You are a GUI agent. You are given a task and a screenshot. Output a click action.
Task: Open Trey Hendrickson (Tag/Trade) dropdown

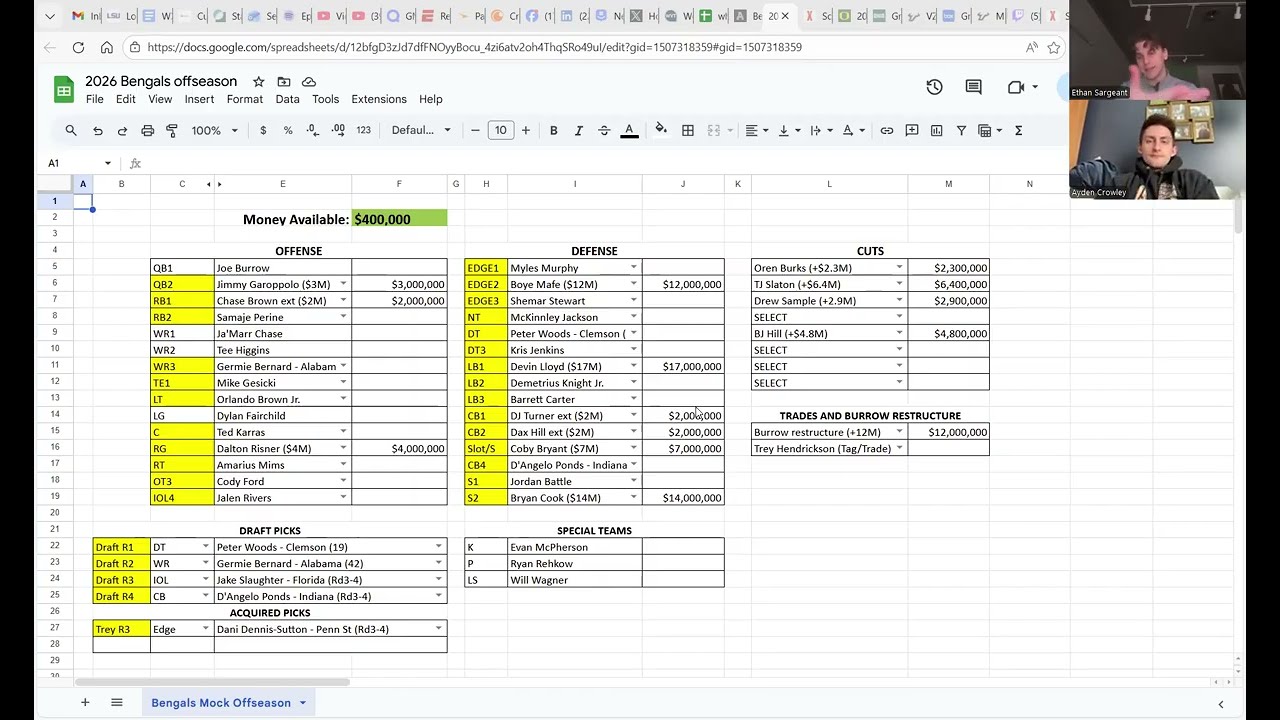899,449
